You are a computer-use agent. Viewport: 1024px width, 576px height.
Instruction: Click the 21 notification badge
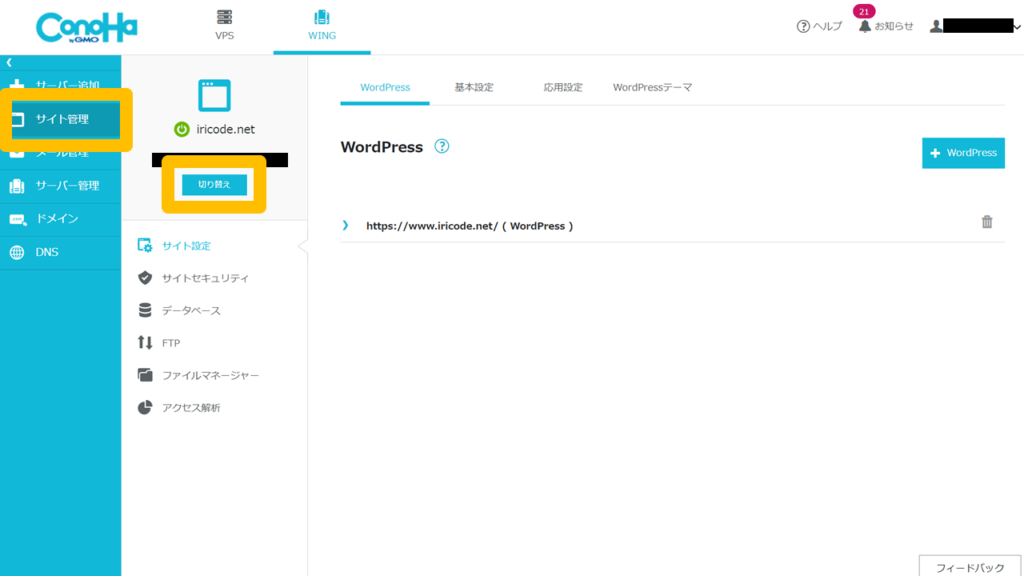click(x=864, y=12)
